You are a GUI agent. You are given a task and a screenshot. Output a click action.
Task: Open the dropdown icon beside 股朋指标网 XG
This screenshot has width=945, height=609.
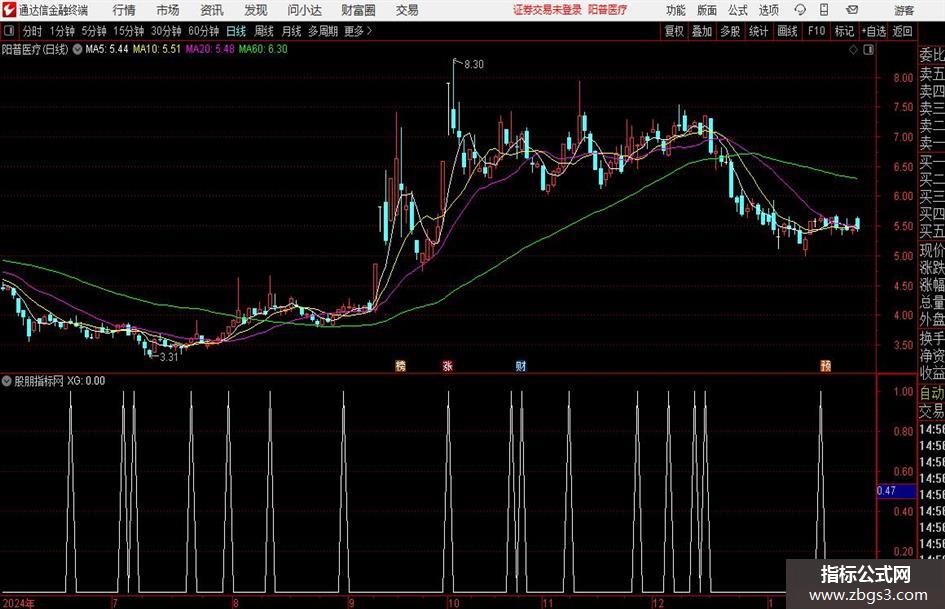click(x=7, y=381)
